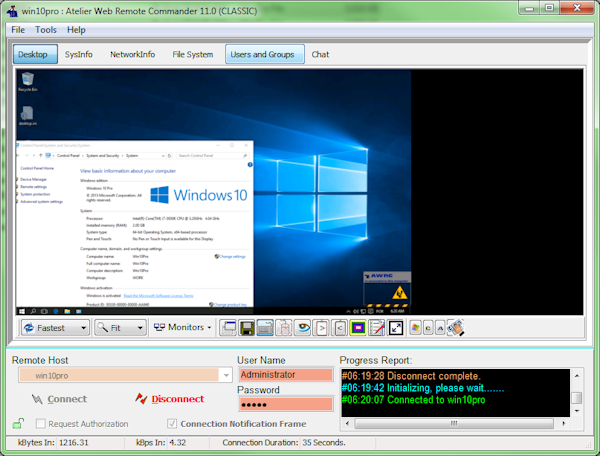Screen dimensions: 600x456
Task: Switch to the Users and Groups tab
Action: click(x=265, y=54)
